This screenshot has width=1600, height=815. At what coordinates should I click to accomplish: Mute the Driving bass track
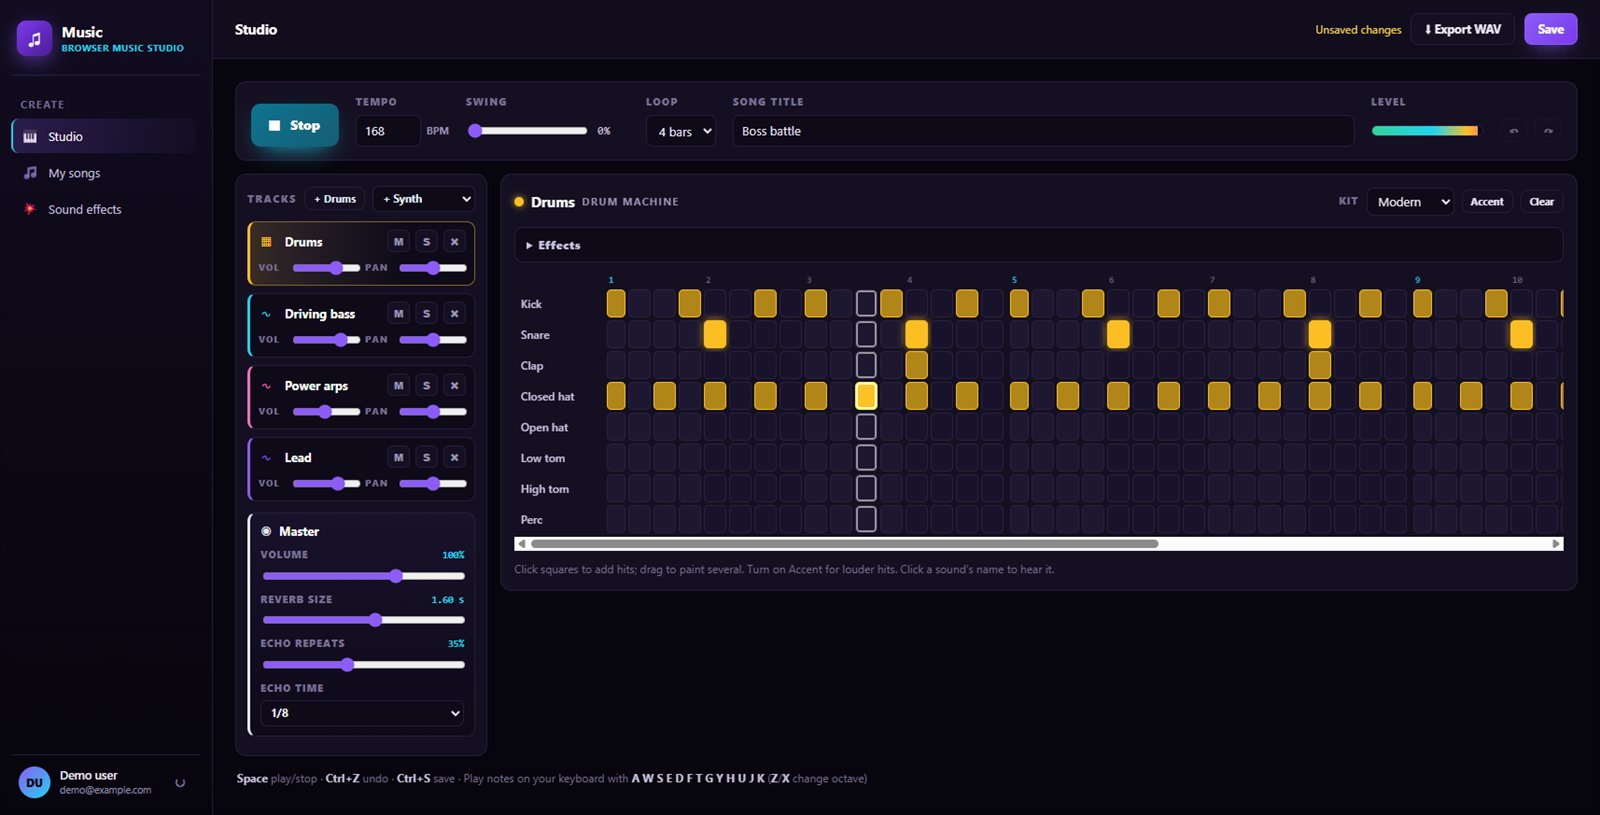tap(399, 314)
